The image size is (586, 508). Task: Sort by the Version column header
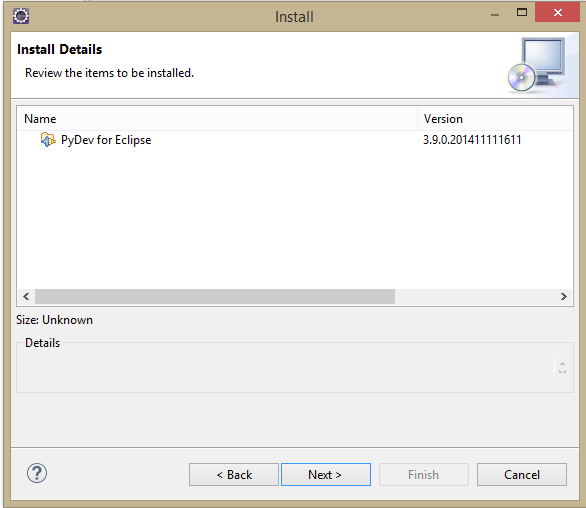(495, 119)
